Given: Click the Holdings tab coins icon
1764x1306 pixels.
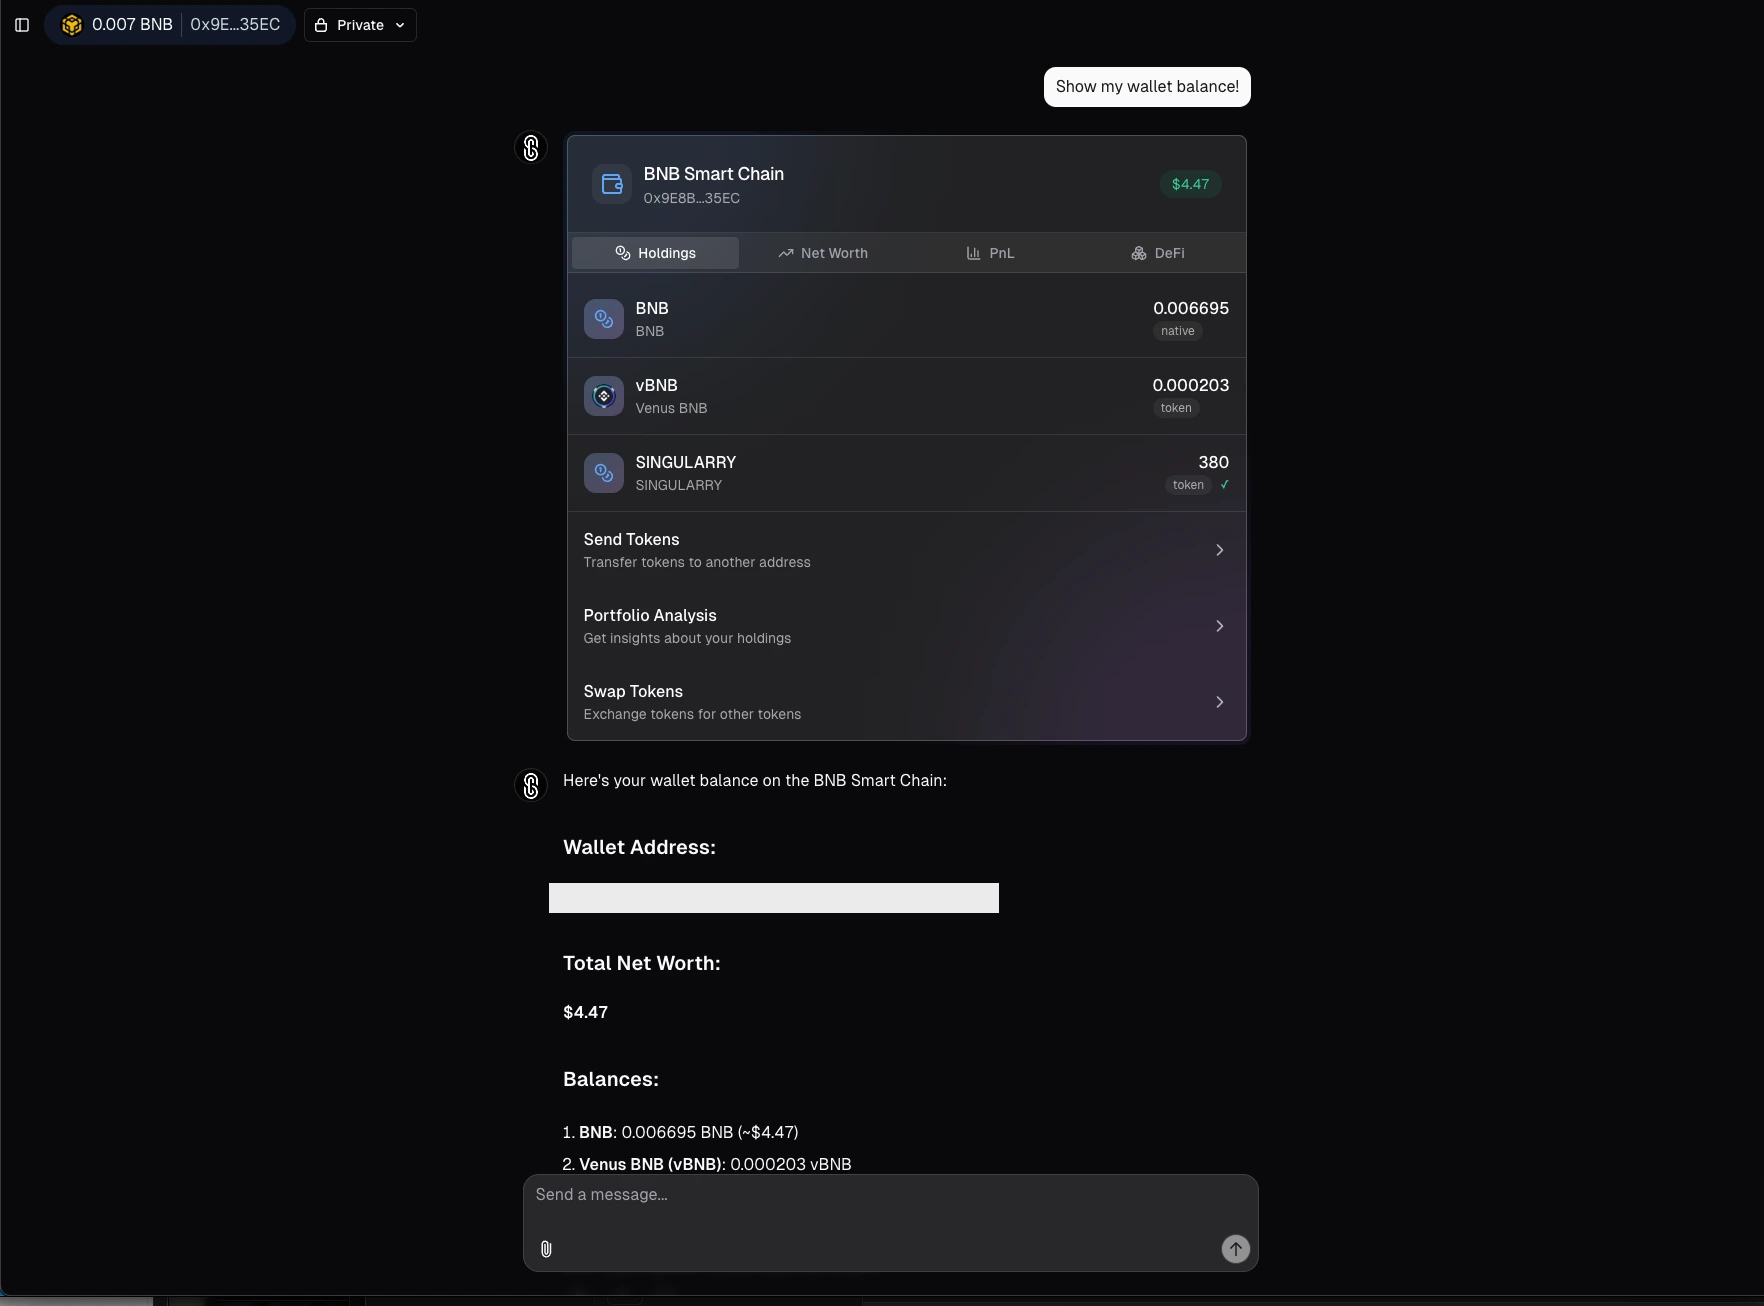Looking at the screenshot, I should coord(622,253).
